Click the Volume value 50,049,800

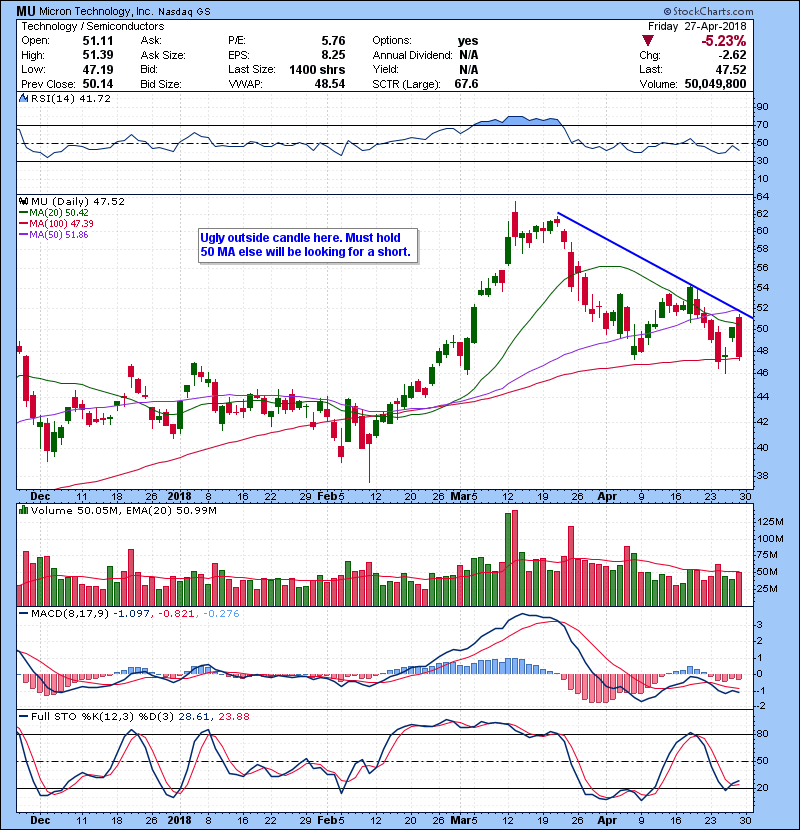pyautogui.click(x=715, y=84)
